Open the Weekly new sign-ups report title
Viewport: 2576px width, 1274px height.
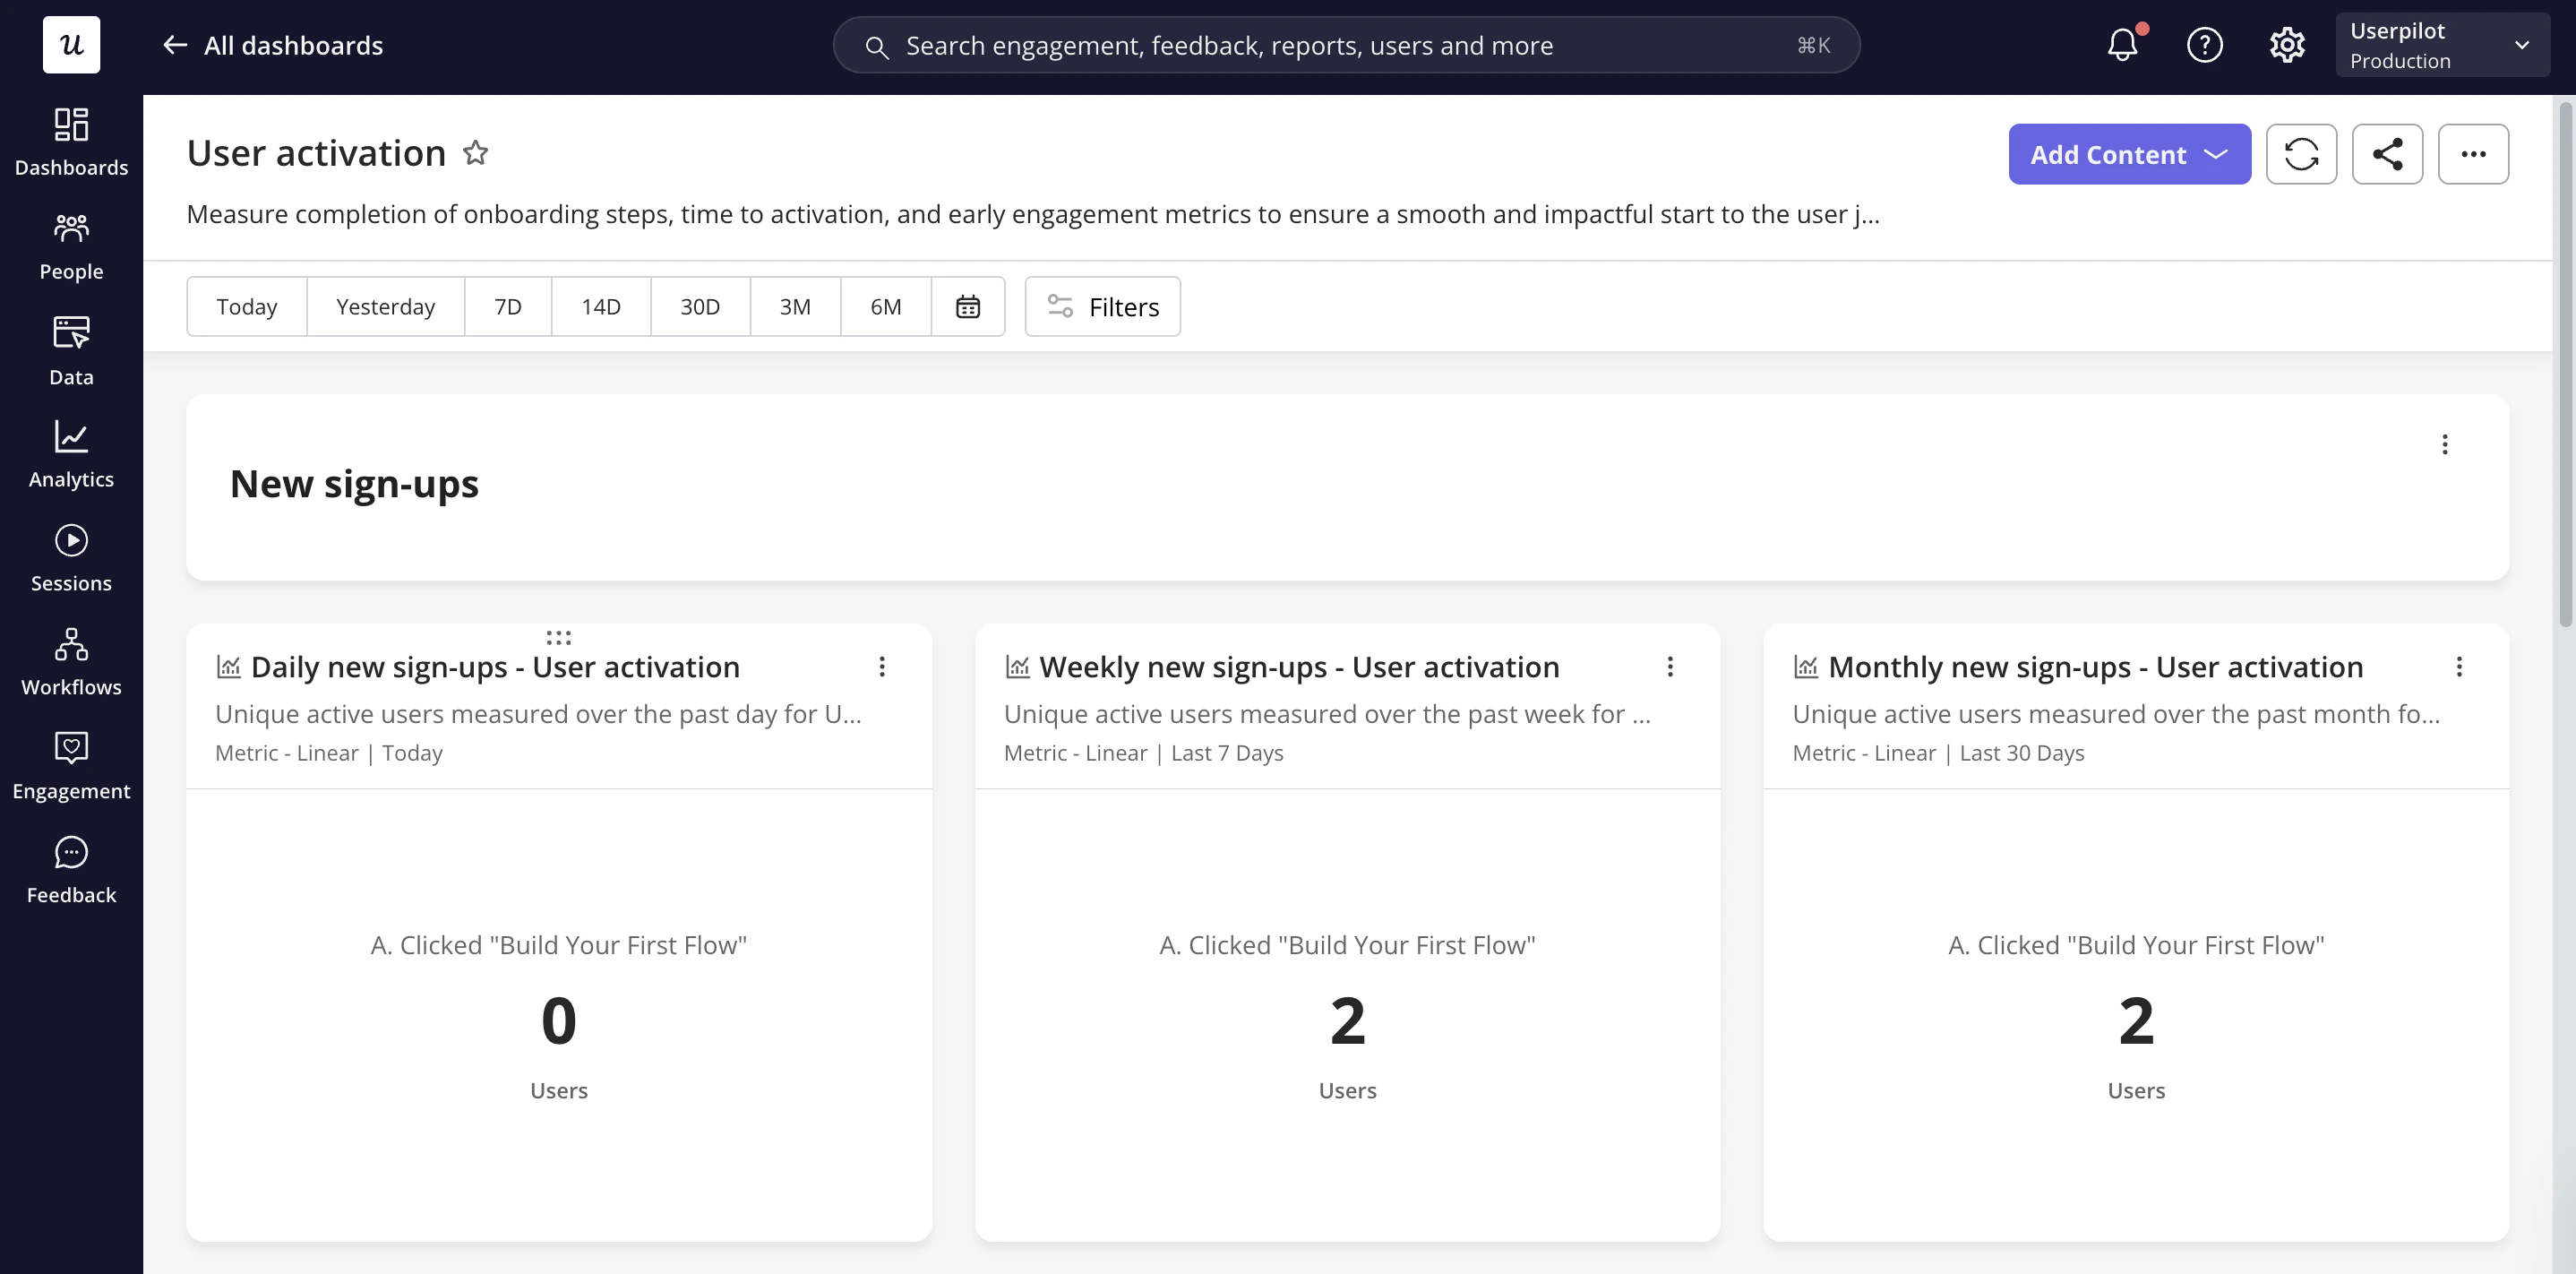[1299, 667]
